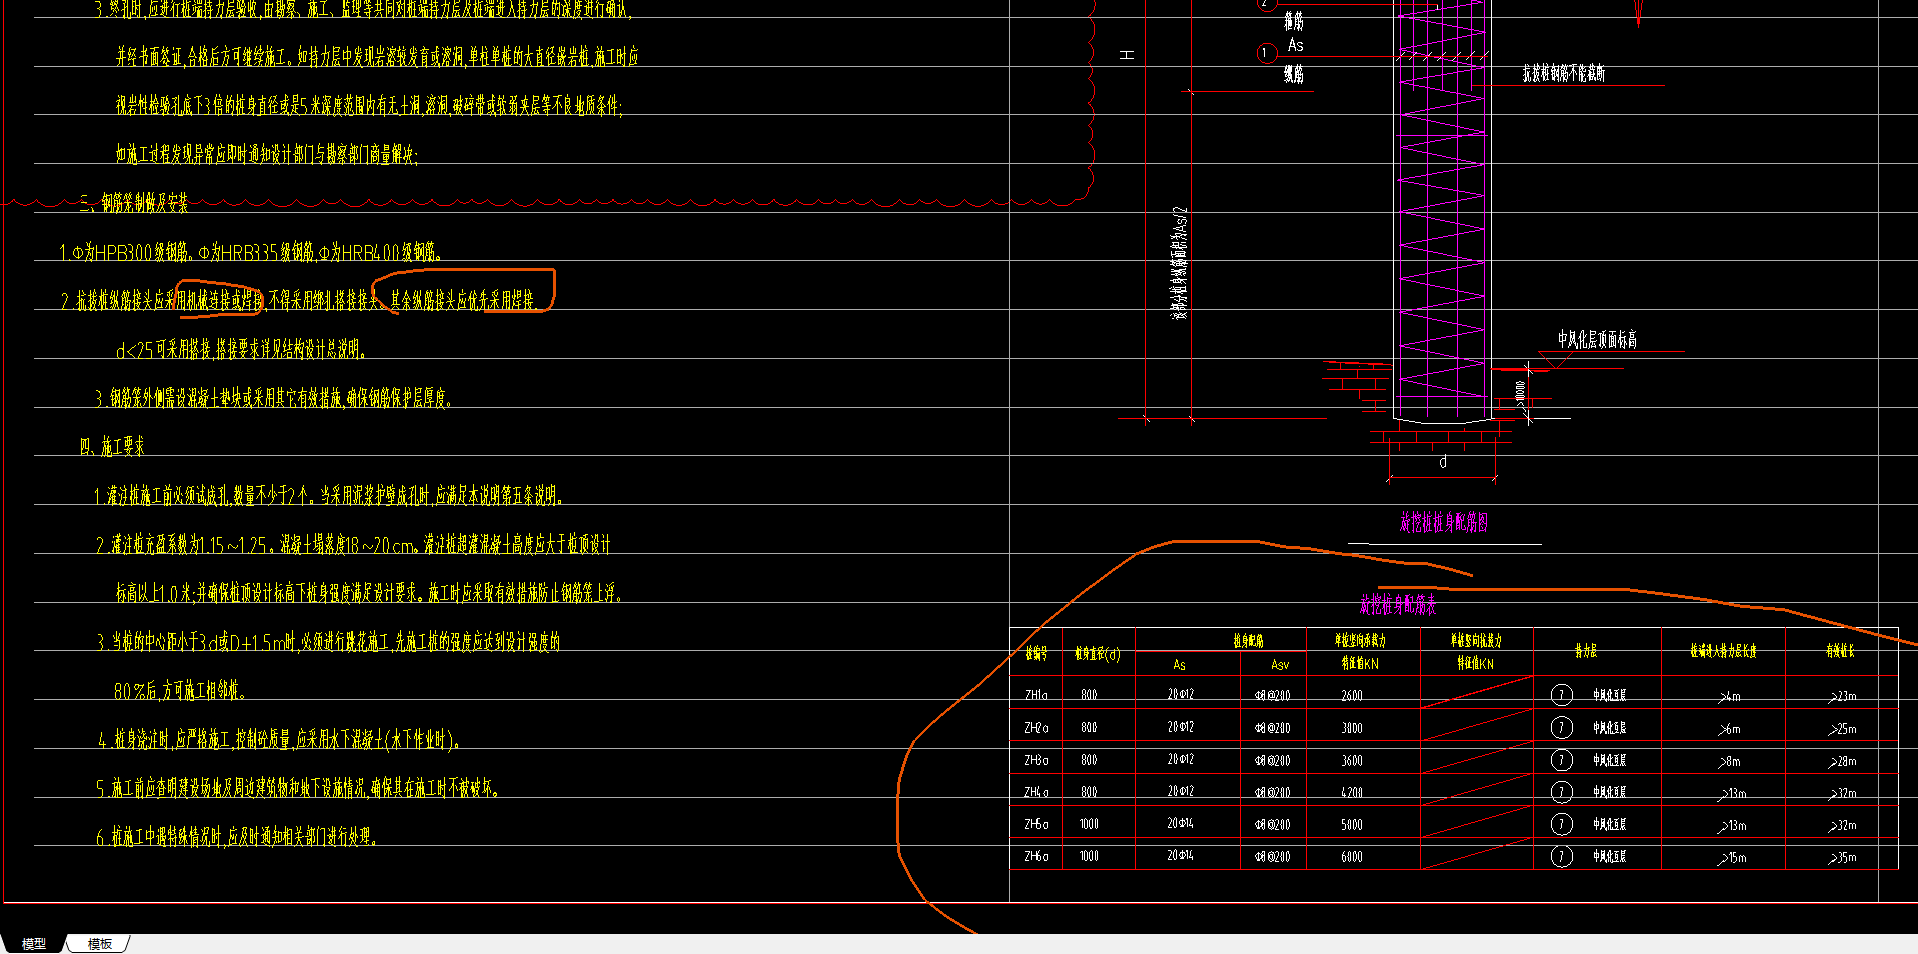Select note 3 line with 3.d或D+1.5m

click(x=328, y=642)
